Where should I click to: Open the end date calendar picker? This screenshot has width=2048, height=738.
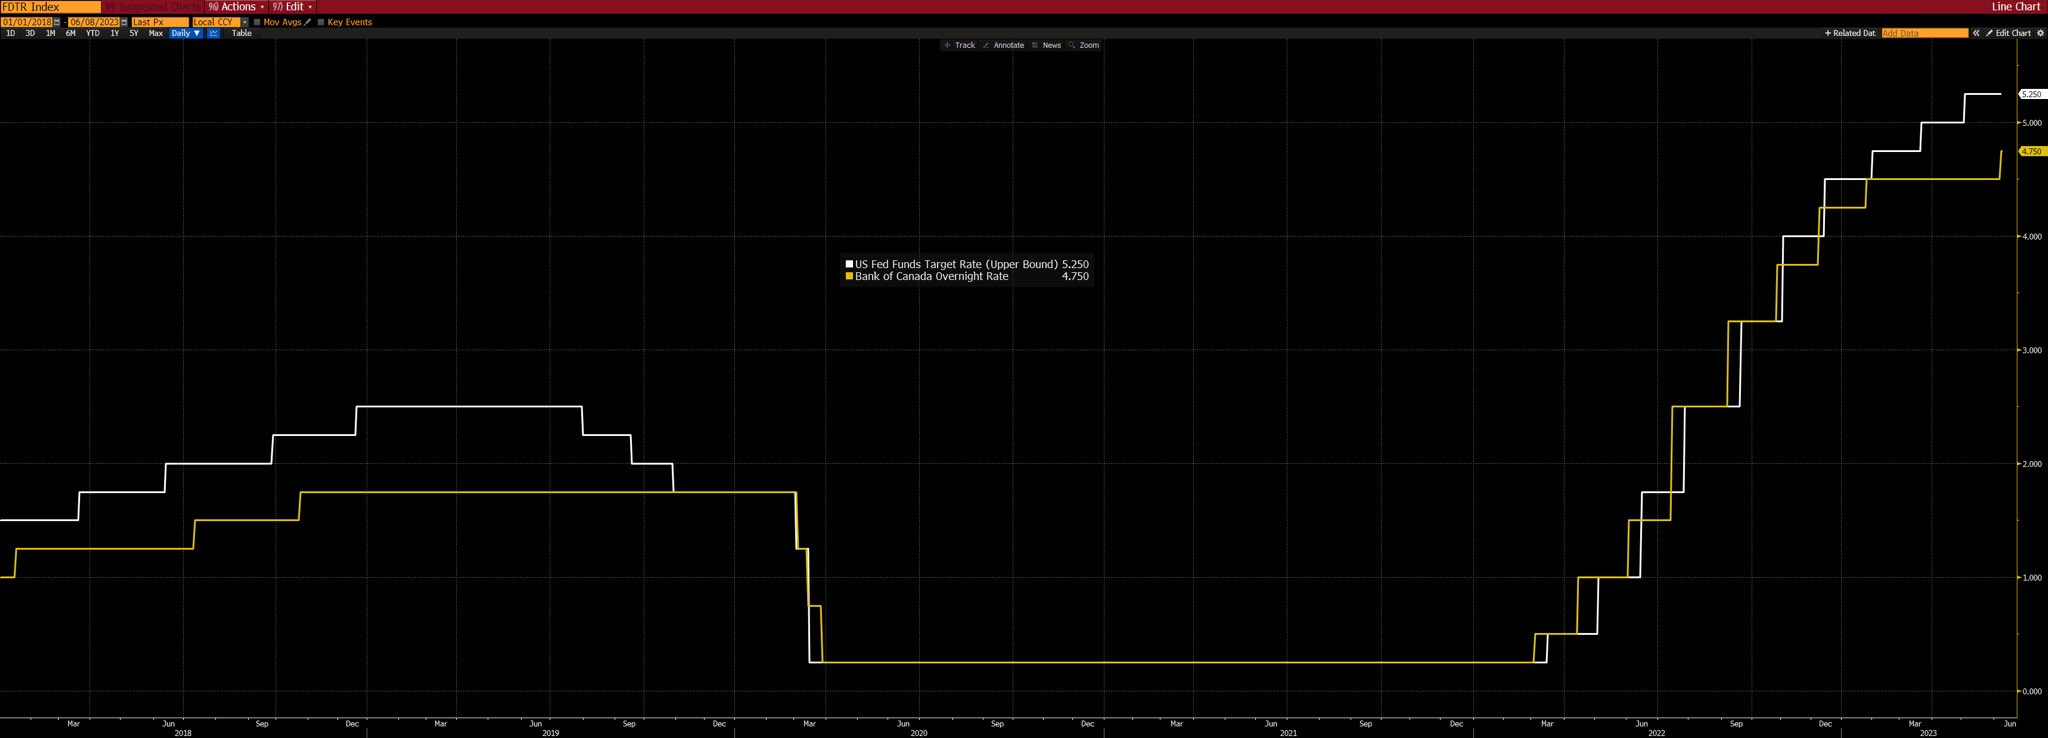point(124,22)
